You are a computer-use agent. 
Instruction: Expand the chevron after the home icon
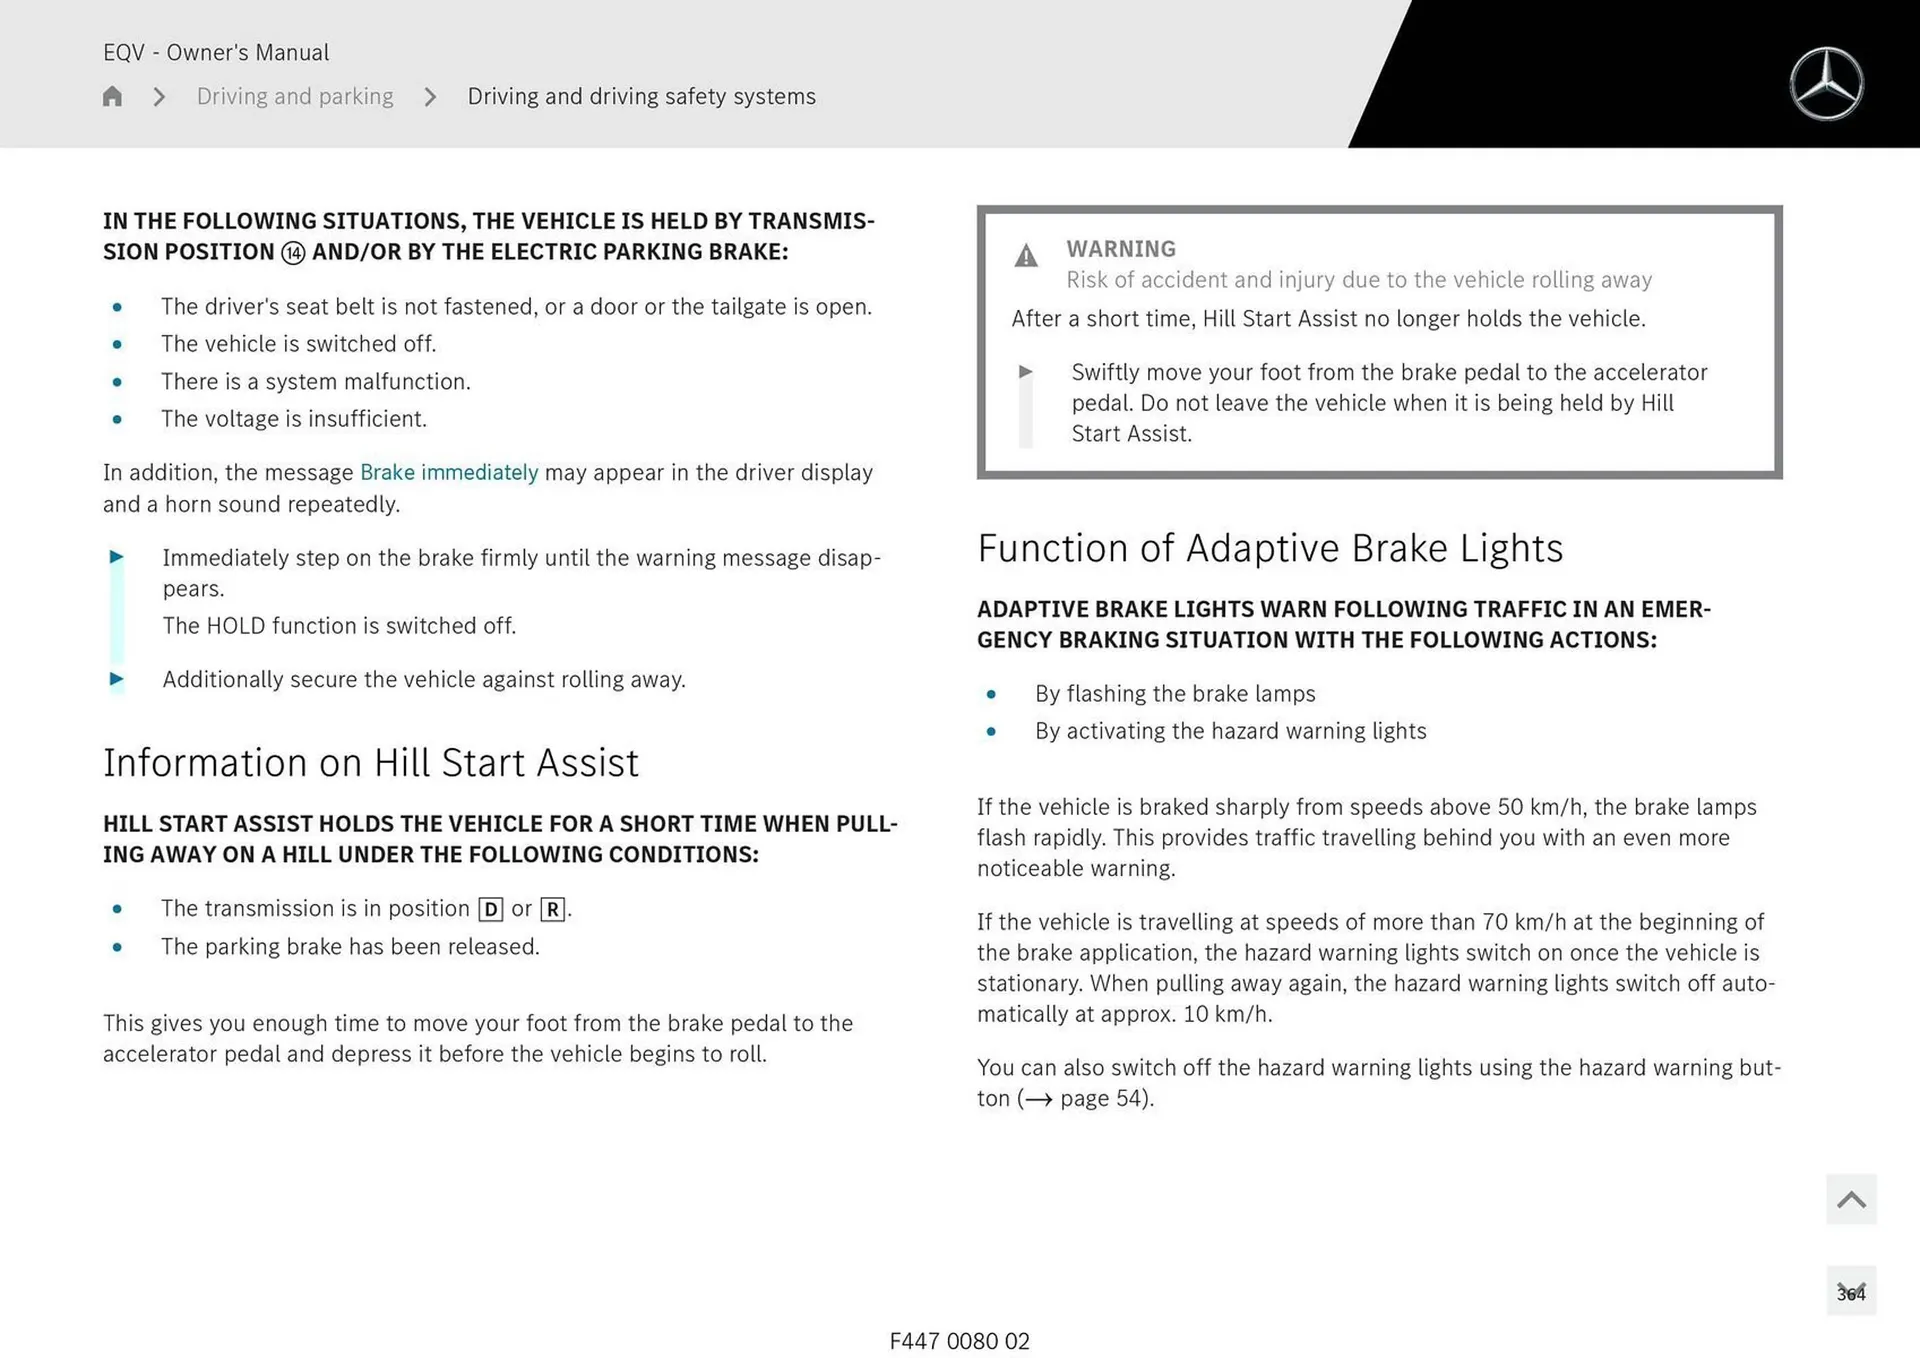point(158,96)
